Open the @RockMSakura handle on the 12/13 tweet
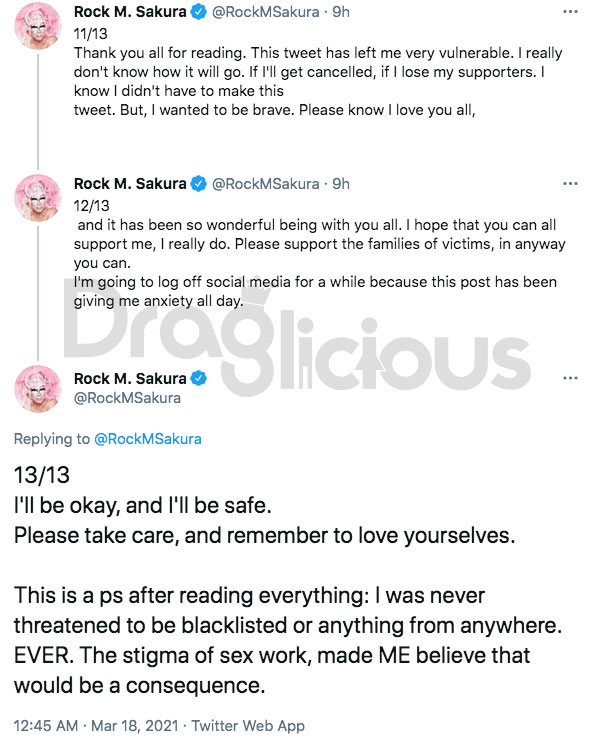The height and width of the screenshot is (739, 594). tap(265, 184)
